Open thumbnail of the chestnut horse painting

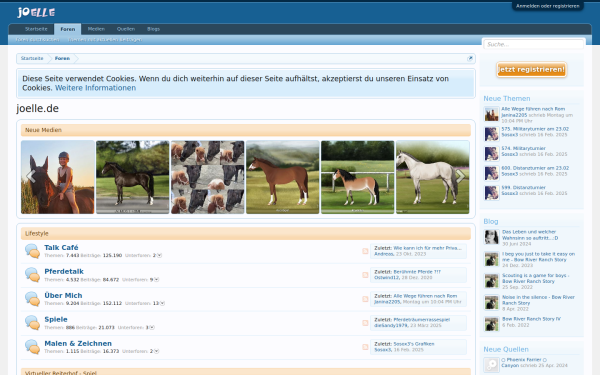point(282,177)
